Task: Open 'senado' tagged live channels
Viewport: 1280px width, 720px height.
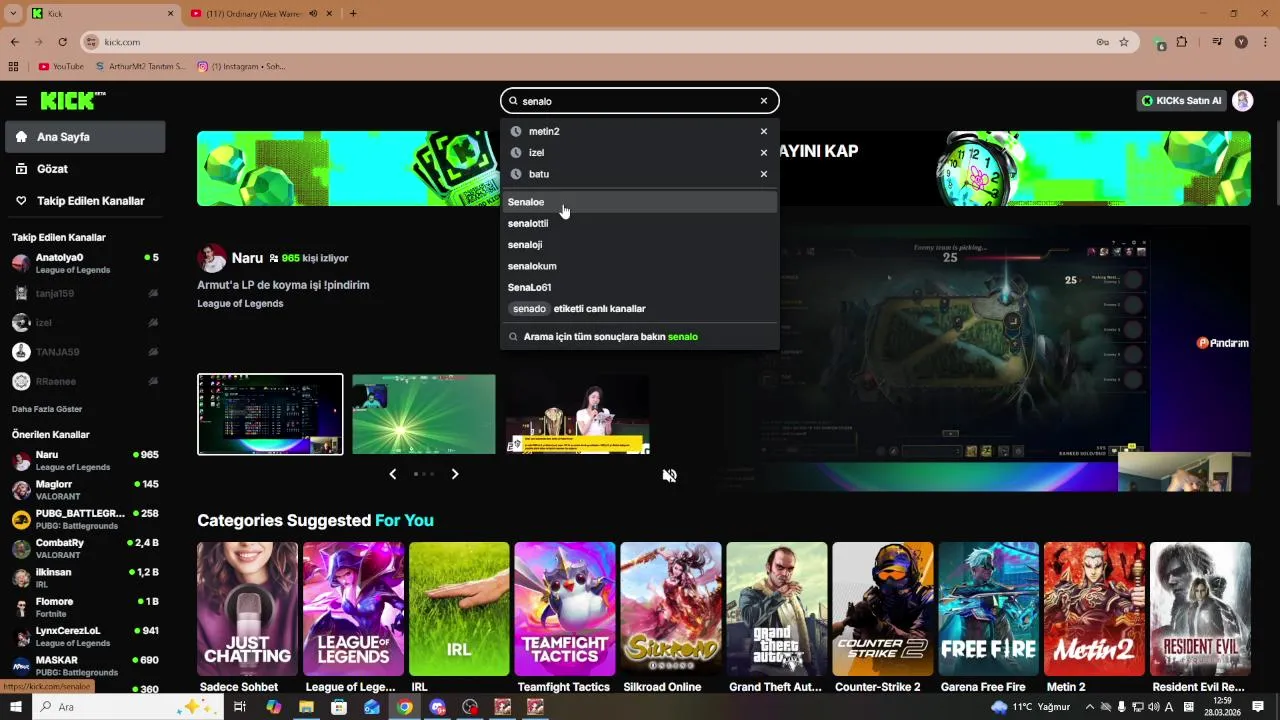Action: [x=640, y=309]
